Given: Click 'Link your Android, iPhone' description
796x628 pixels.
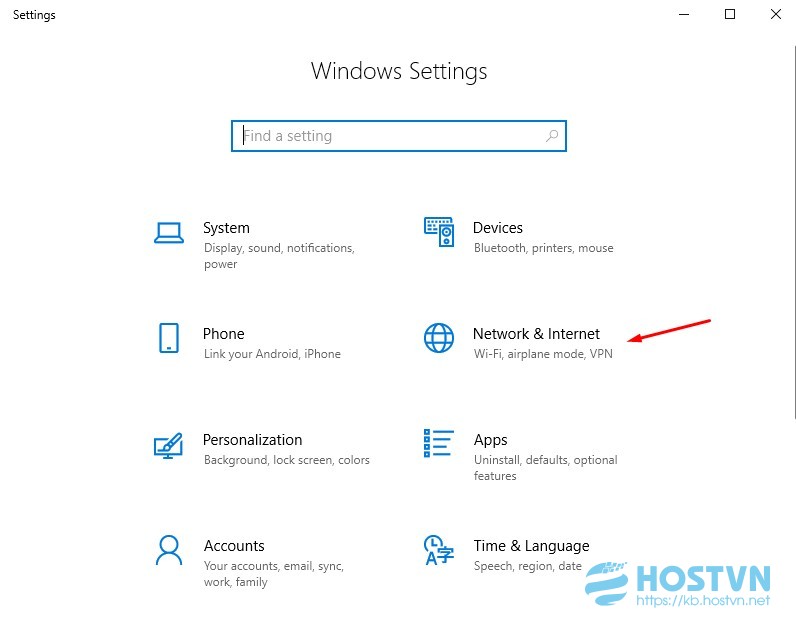Looking at the screenshot, I should coord(272,354).
